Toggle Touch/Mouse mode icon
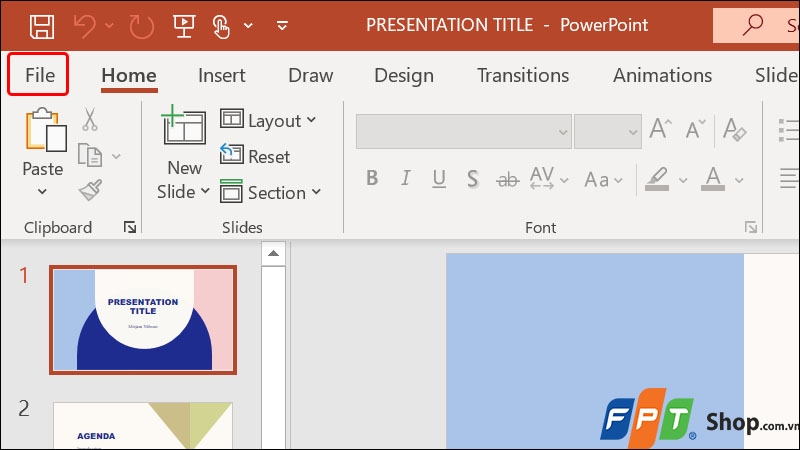The image size is (800, 450). tap(220, 27)
